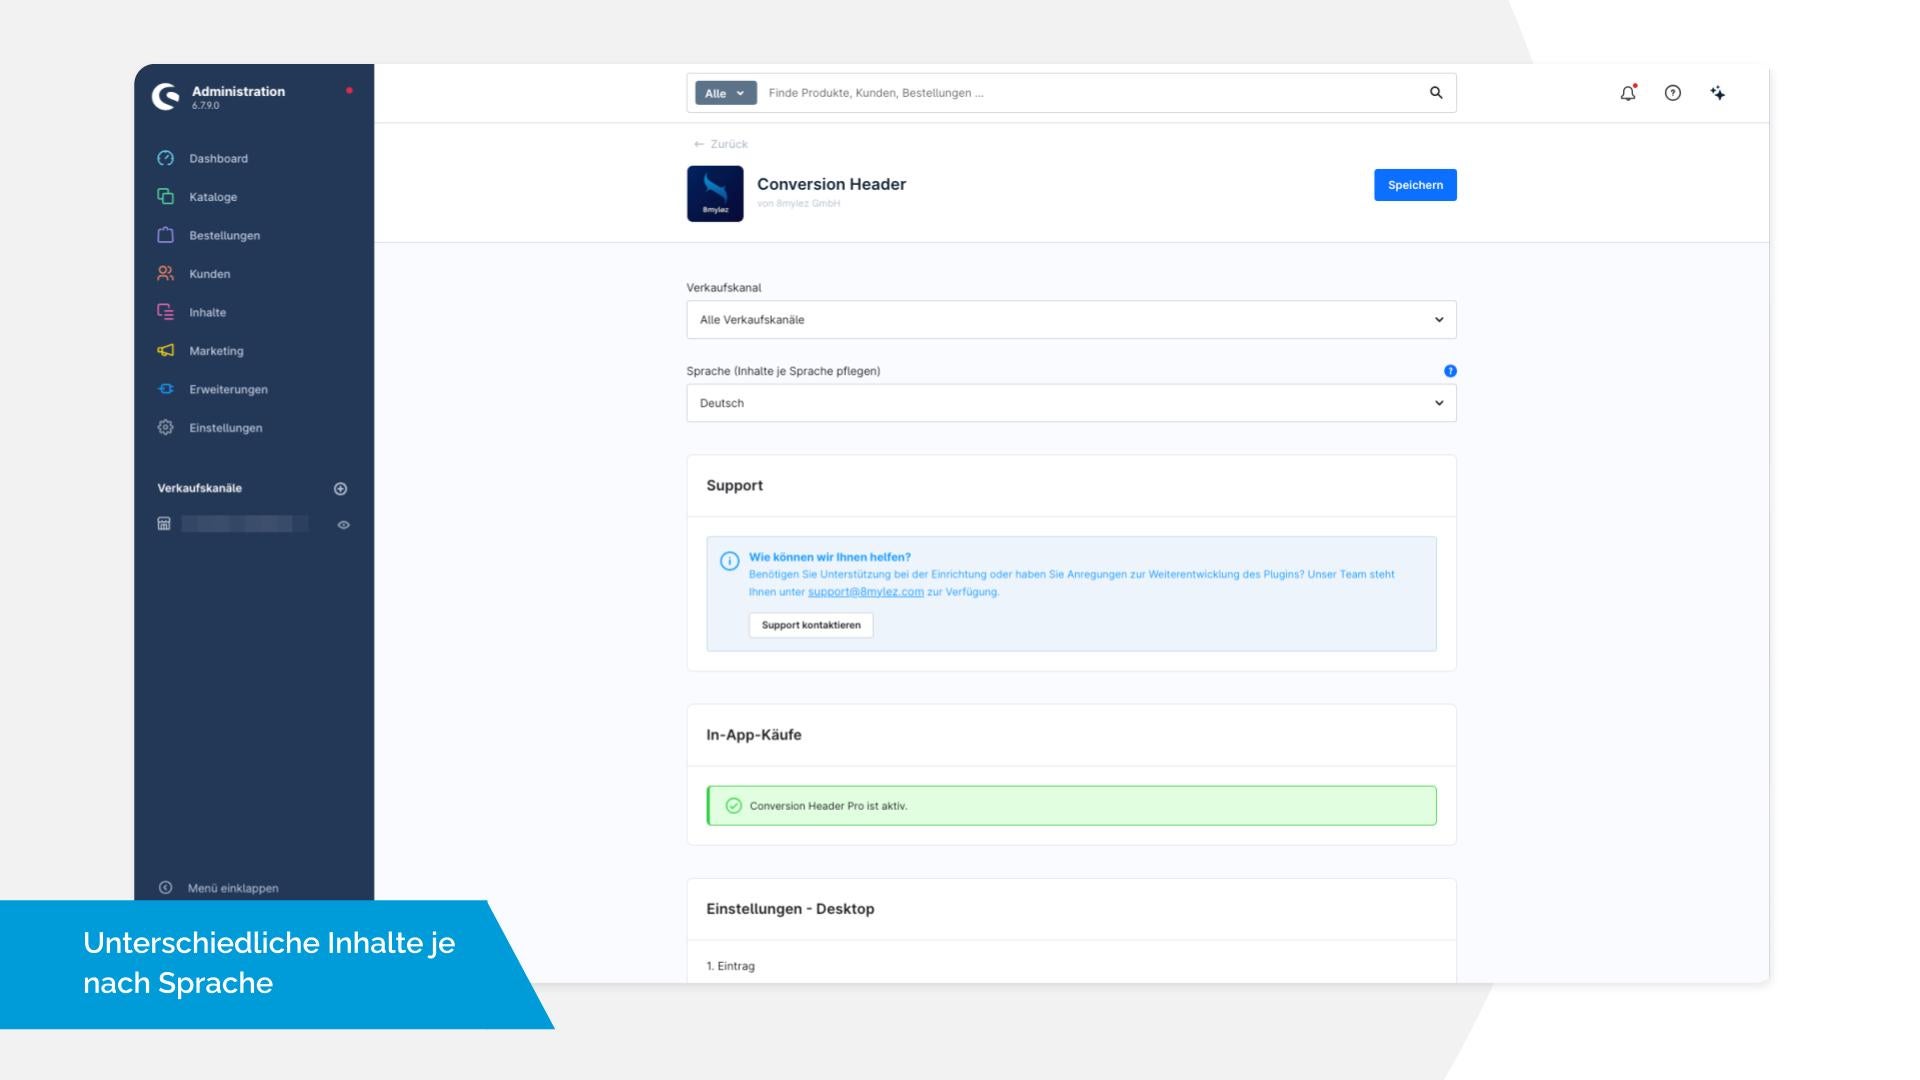Click the Einstellungen gear icon

pyautogui.click(x=166, y=428)
